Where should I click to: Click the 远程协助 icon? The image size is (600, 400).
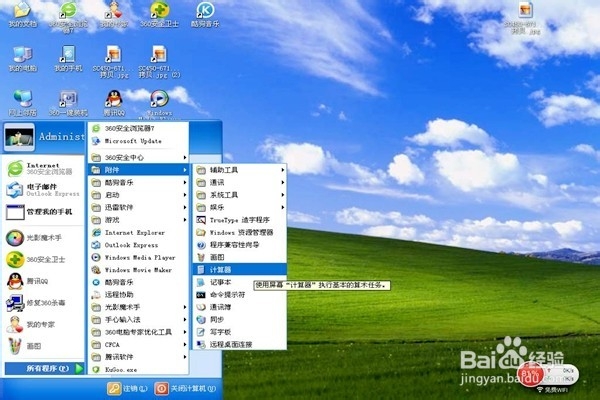96,295
